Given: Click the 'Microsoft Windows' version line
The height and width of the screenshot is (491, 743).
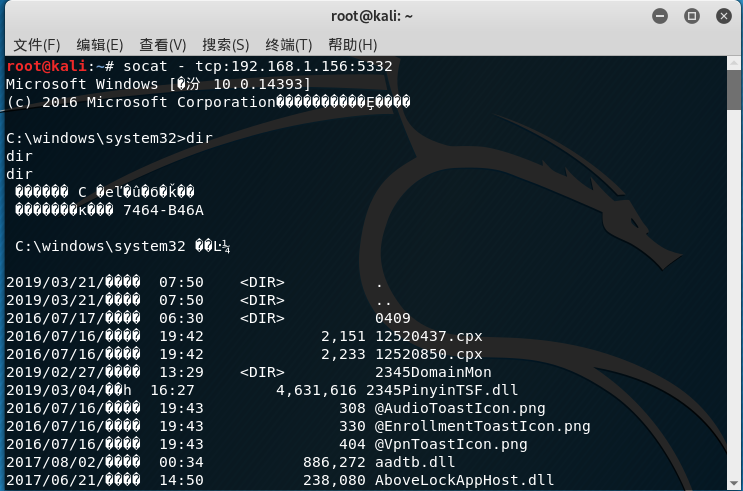Looking at the screenshot, I should click(x=158, y=84).
